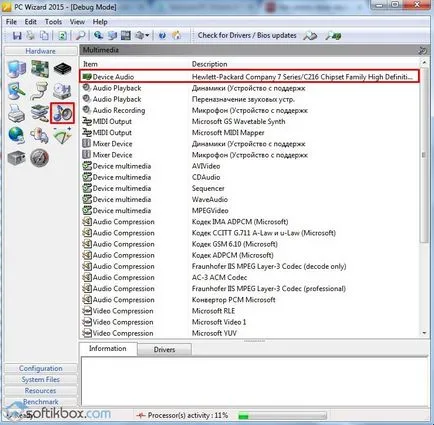
Task: Select the Device Audio row
Action: 249,77
